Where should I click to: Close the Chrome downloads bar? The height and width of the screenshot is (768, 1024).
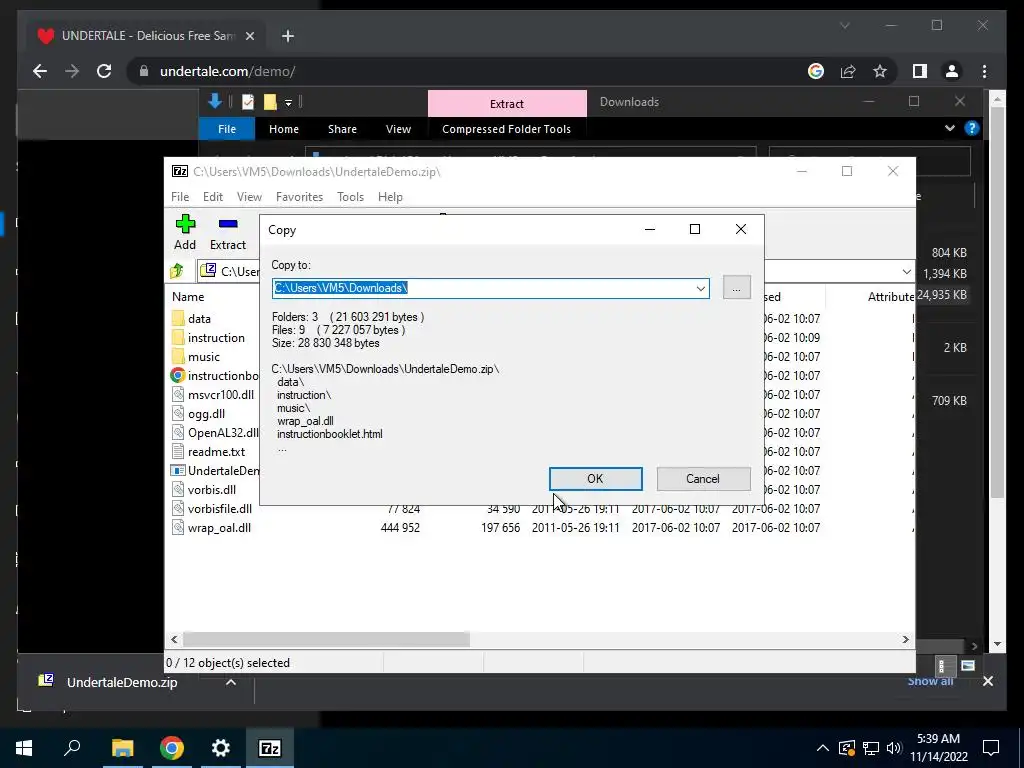point(987,681)
